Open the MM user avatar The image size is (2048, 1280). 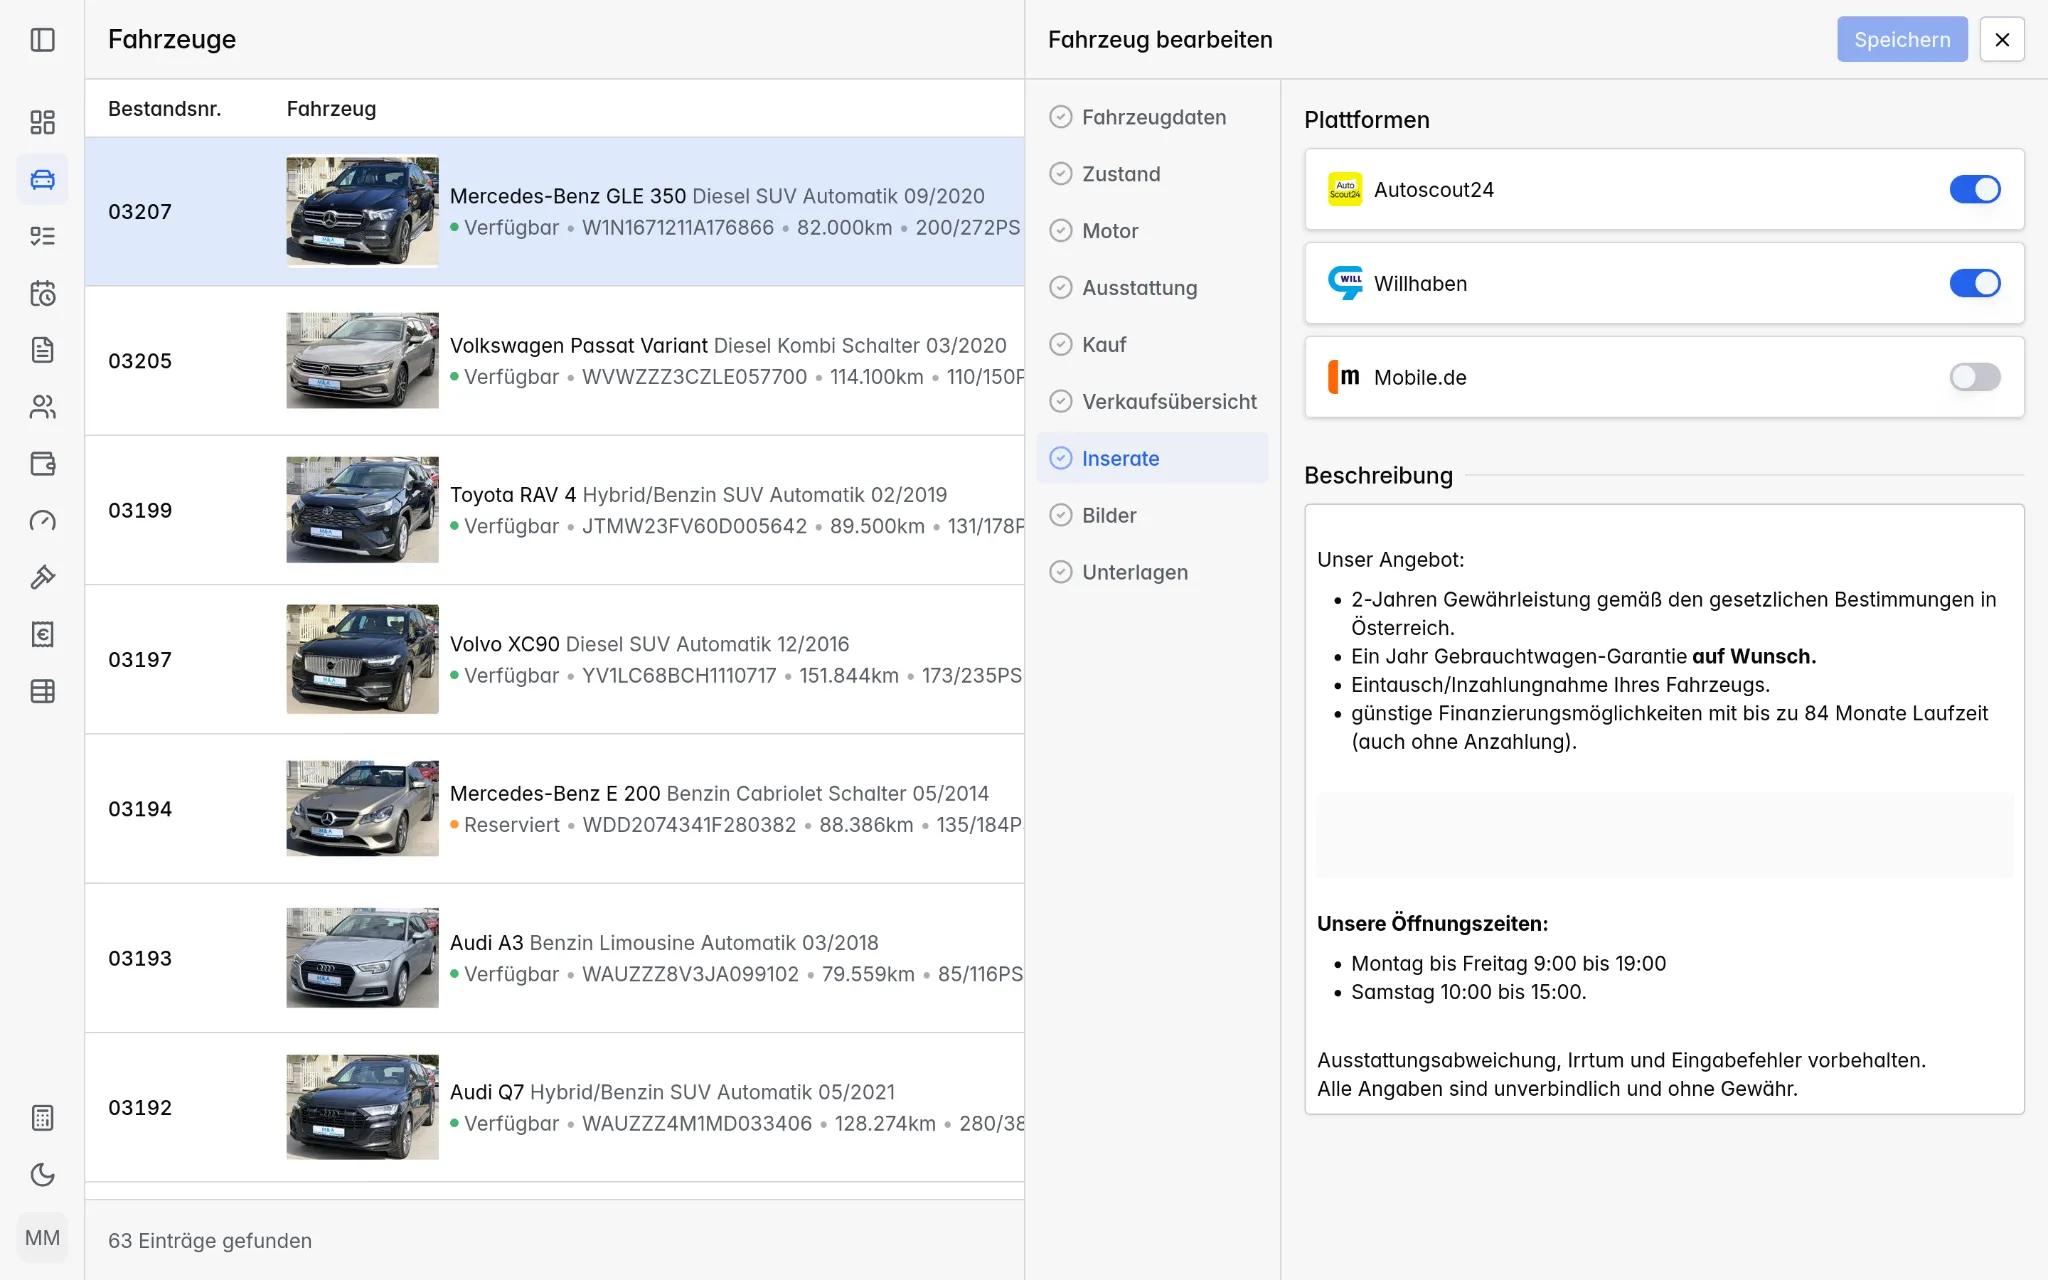tap(42, 1238)
